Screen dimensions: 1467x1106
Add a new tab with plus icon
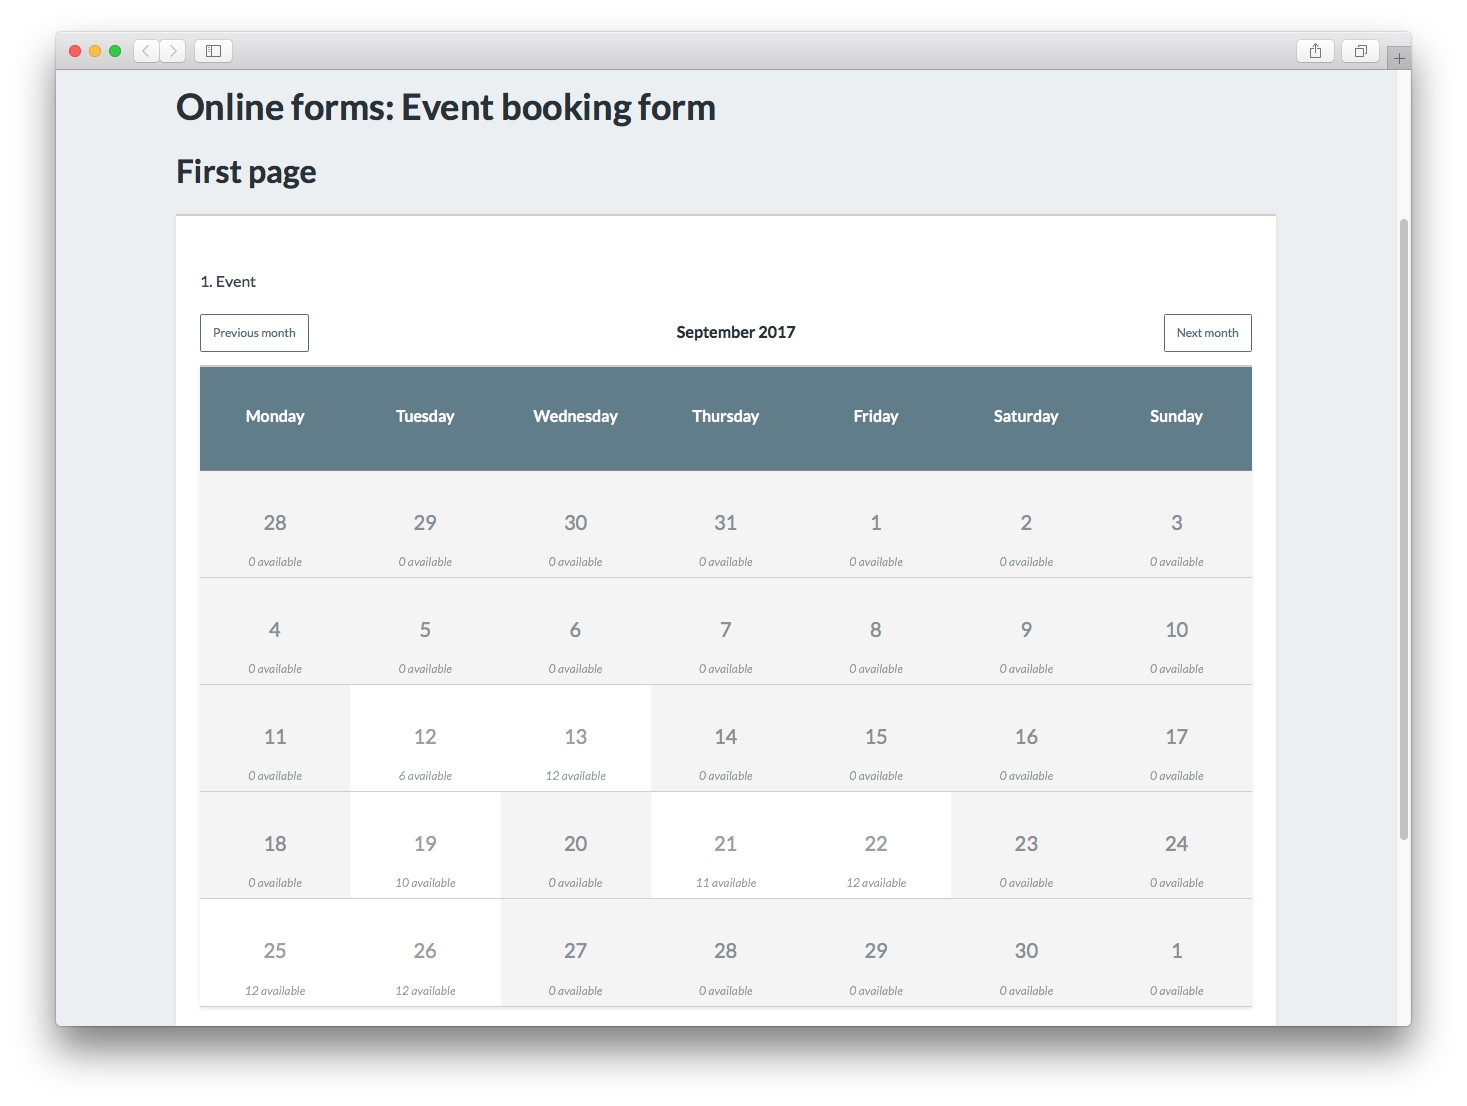point(1399,59)
